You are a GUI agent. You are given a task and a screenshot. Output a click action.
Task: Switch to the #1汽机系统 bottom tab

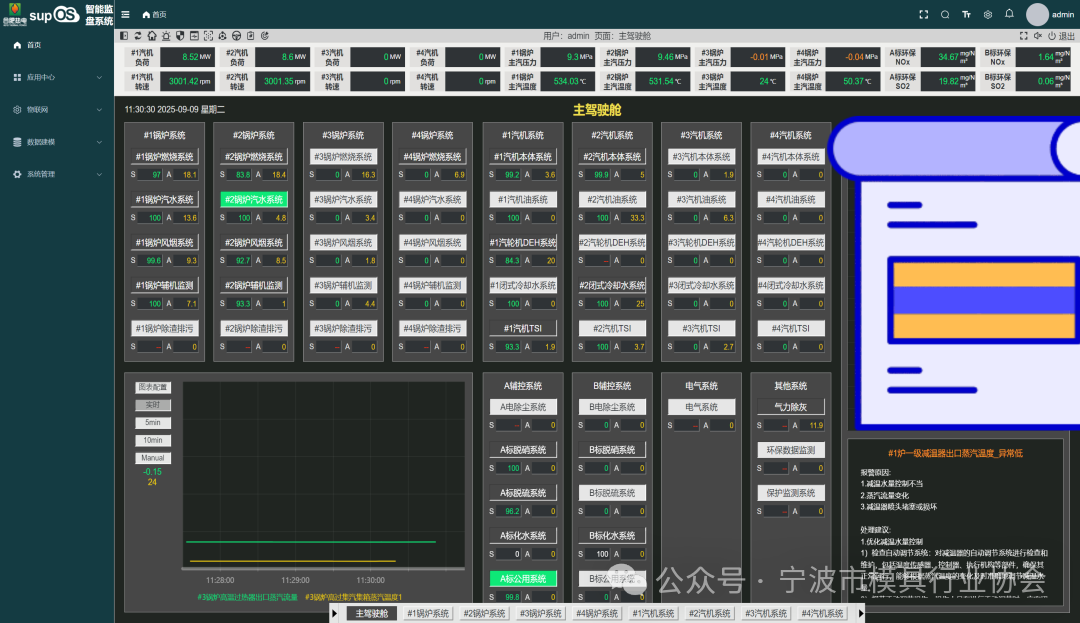click(x=654, y=613)
